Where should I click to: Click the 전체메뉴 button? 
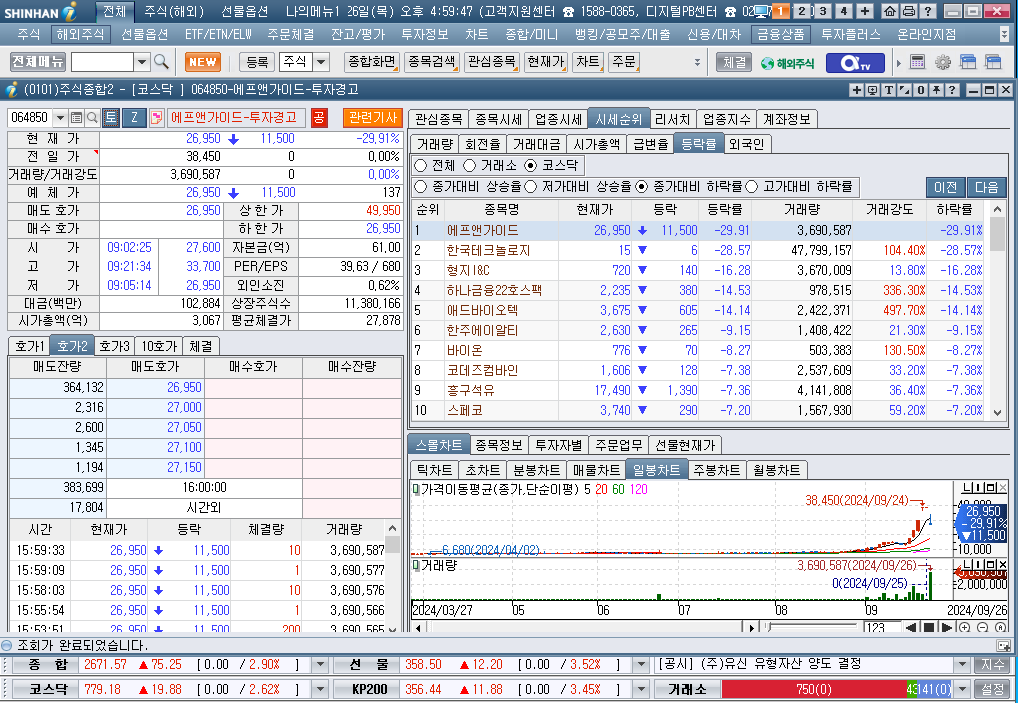(x=38, y=62)
